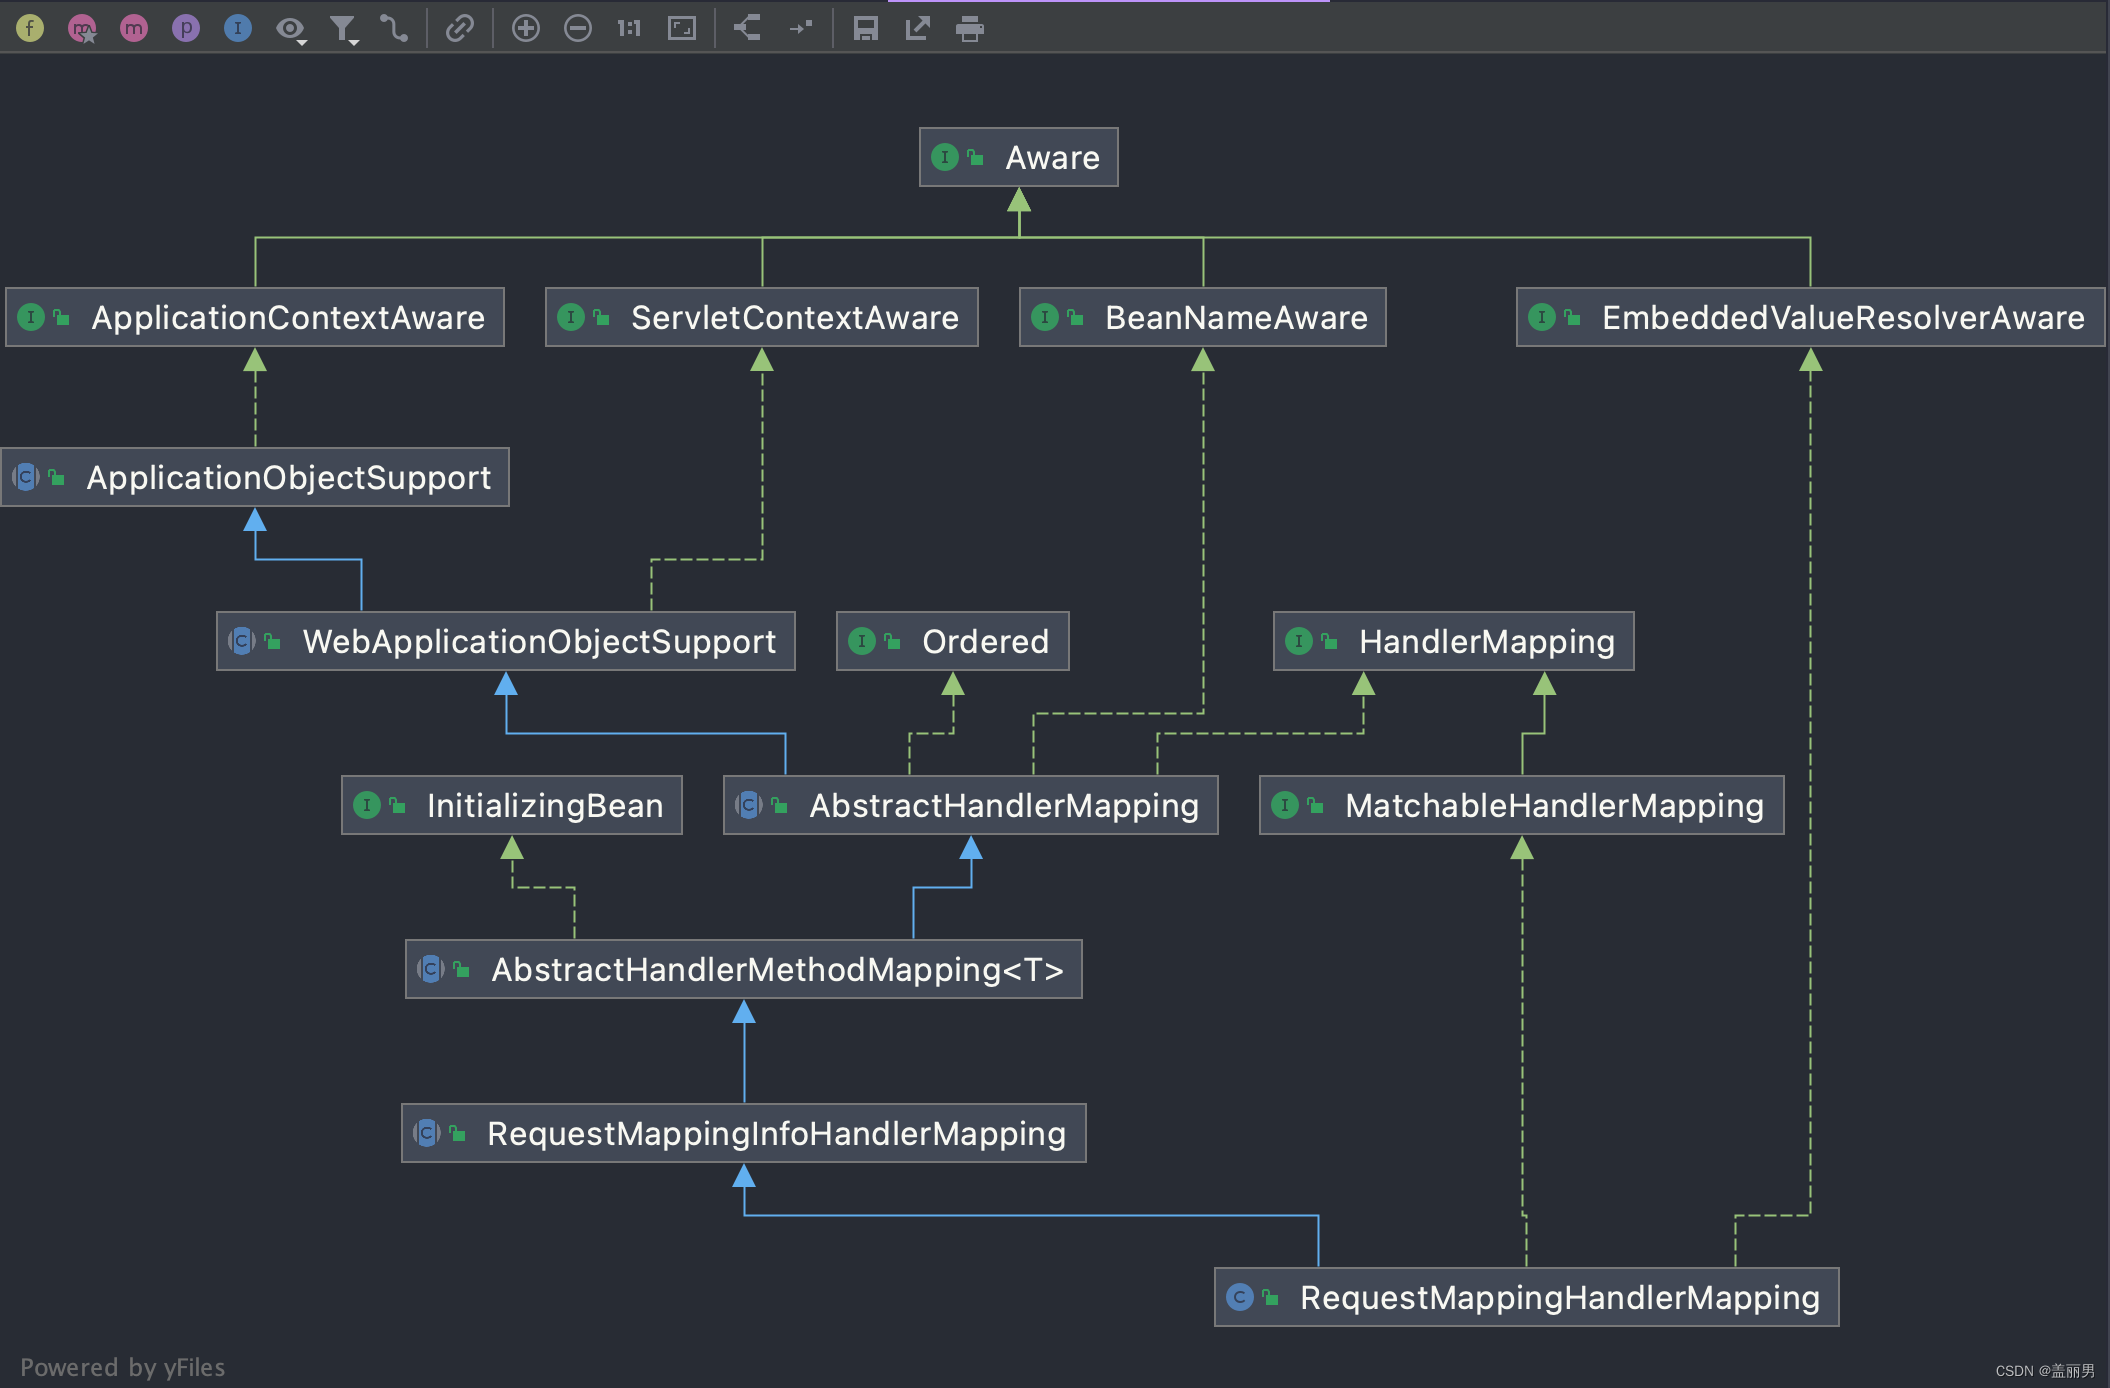
Task: Print the diagram
Action: tap(969, 28)
